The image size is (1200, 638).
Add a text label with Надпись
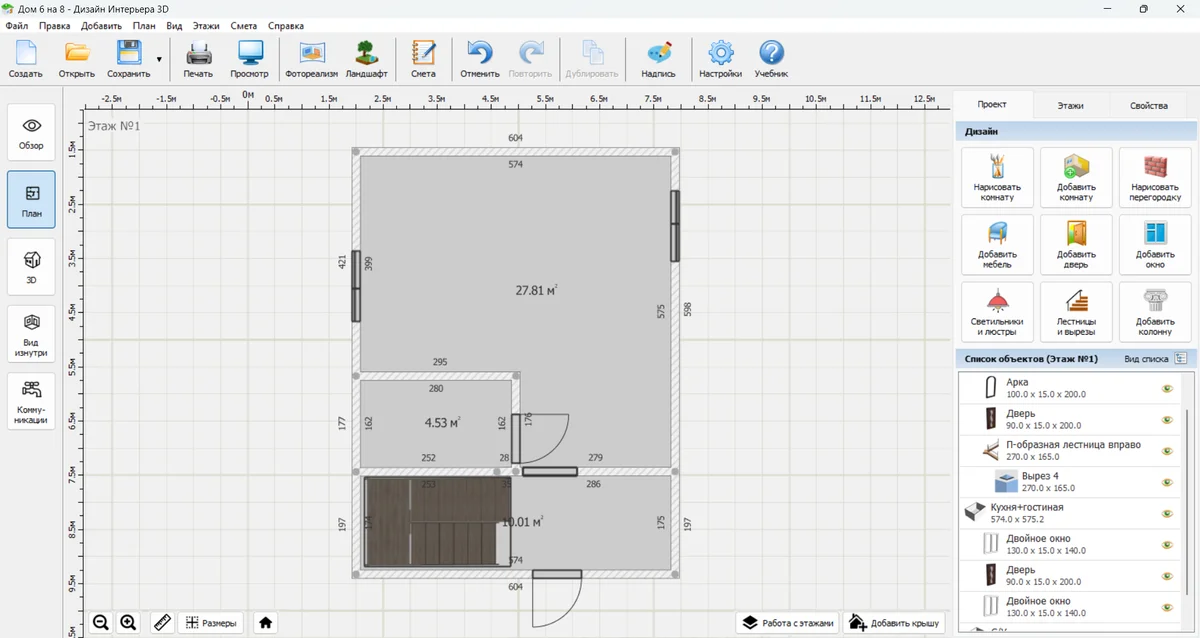pos(658,60)
